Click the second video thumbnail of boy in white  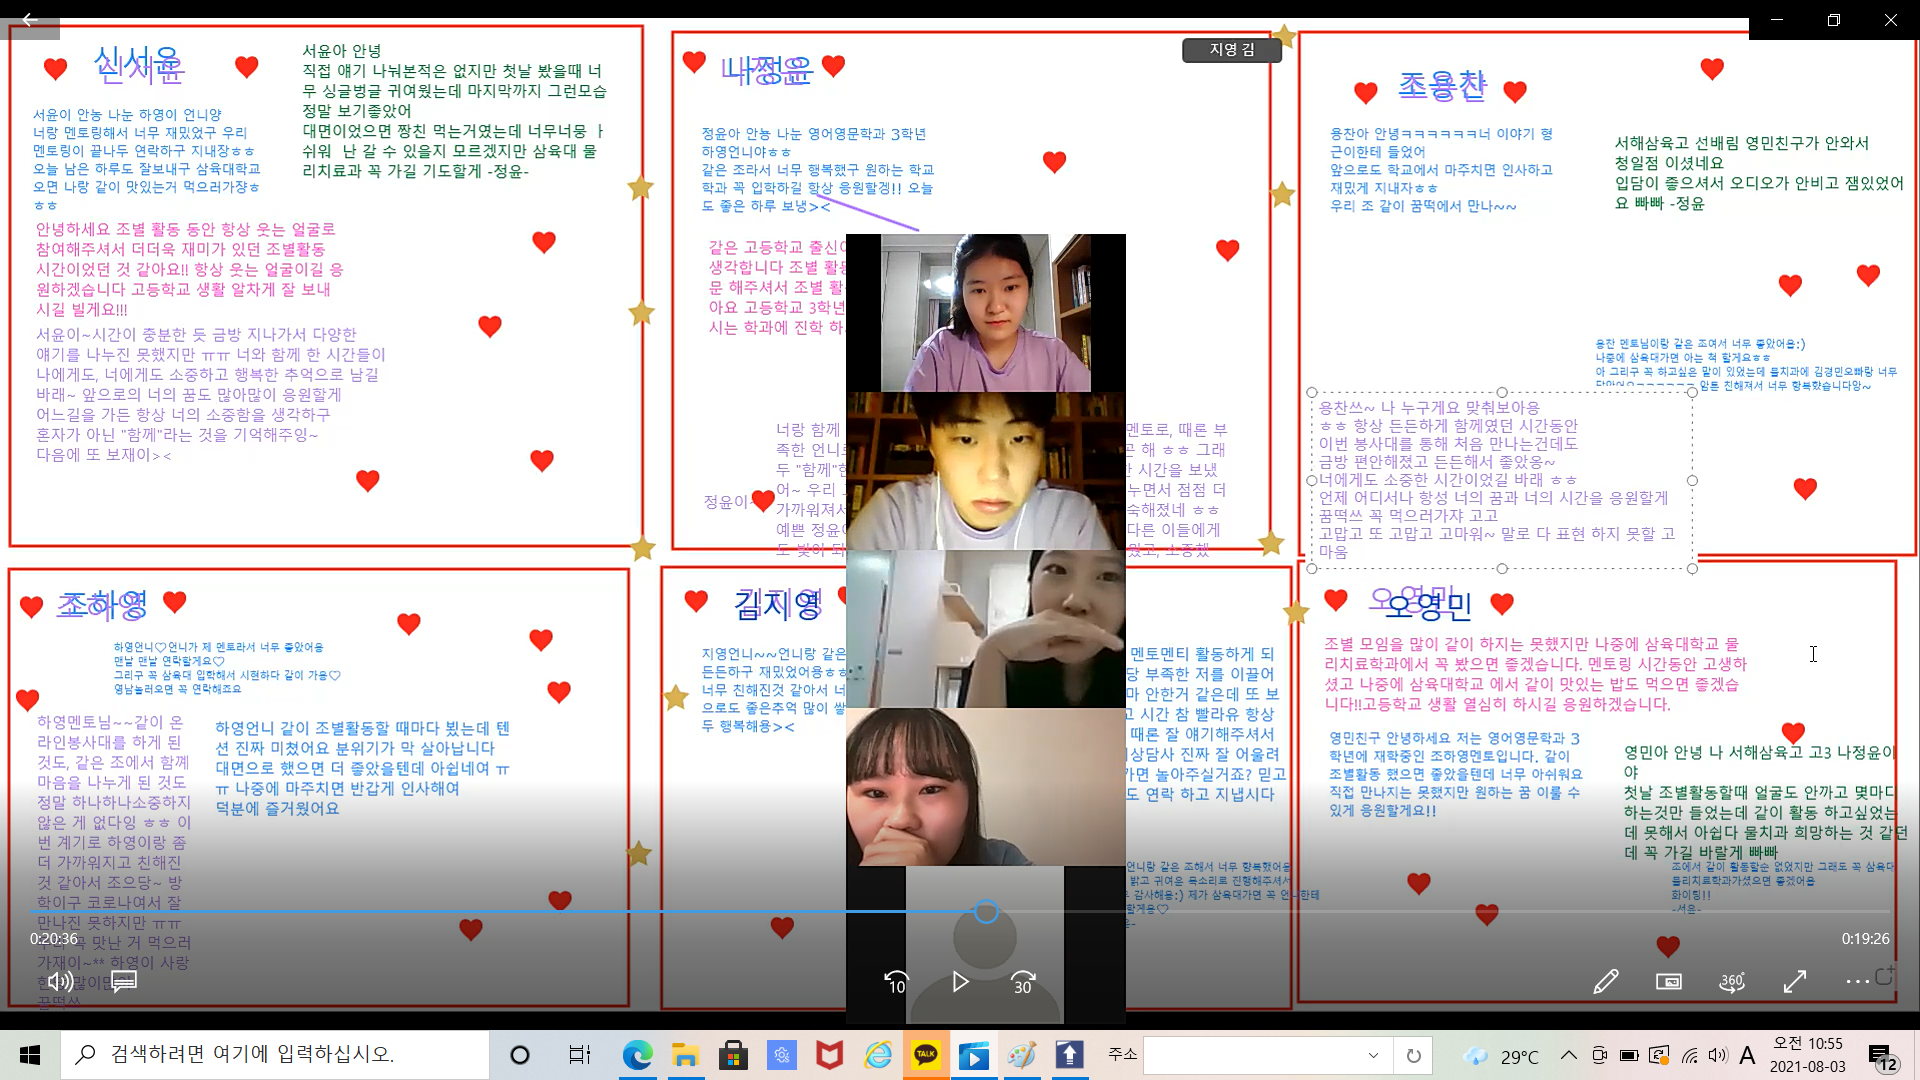pos(985,471)
